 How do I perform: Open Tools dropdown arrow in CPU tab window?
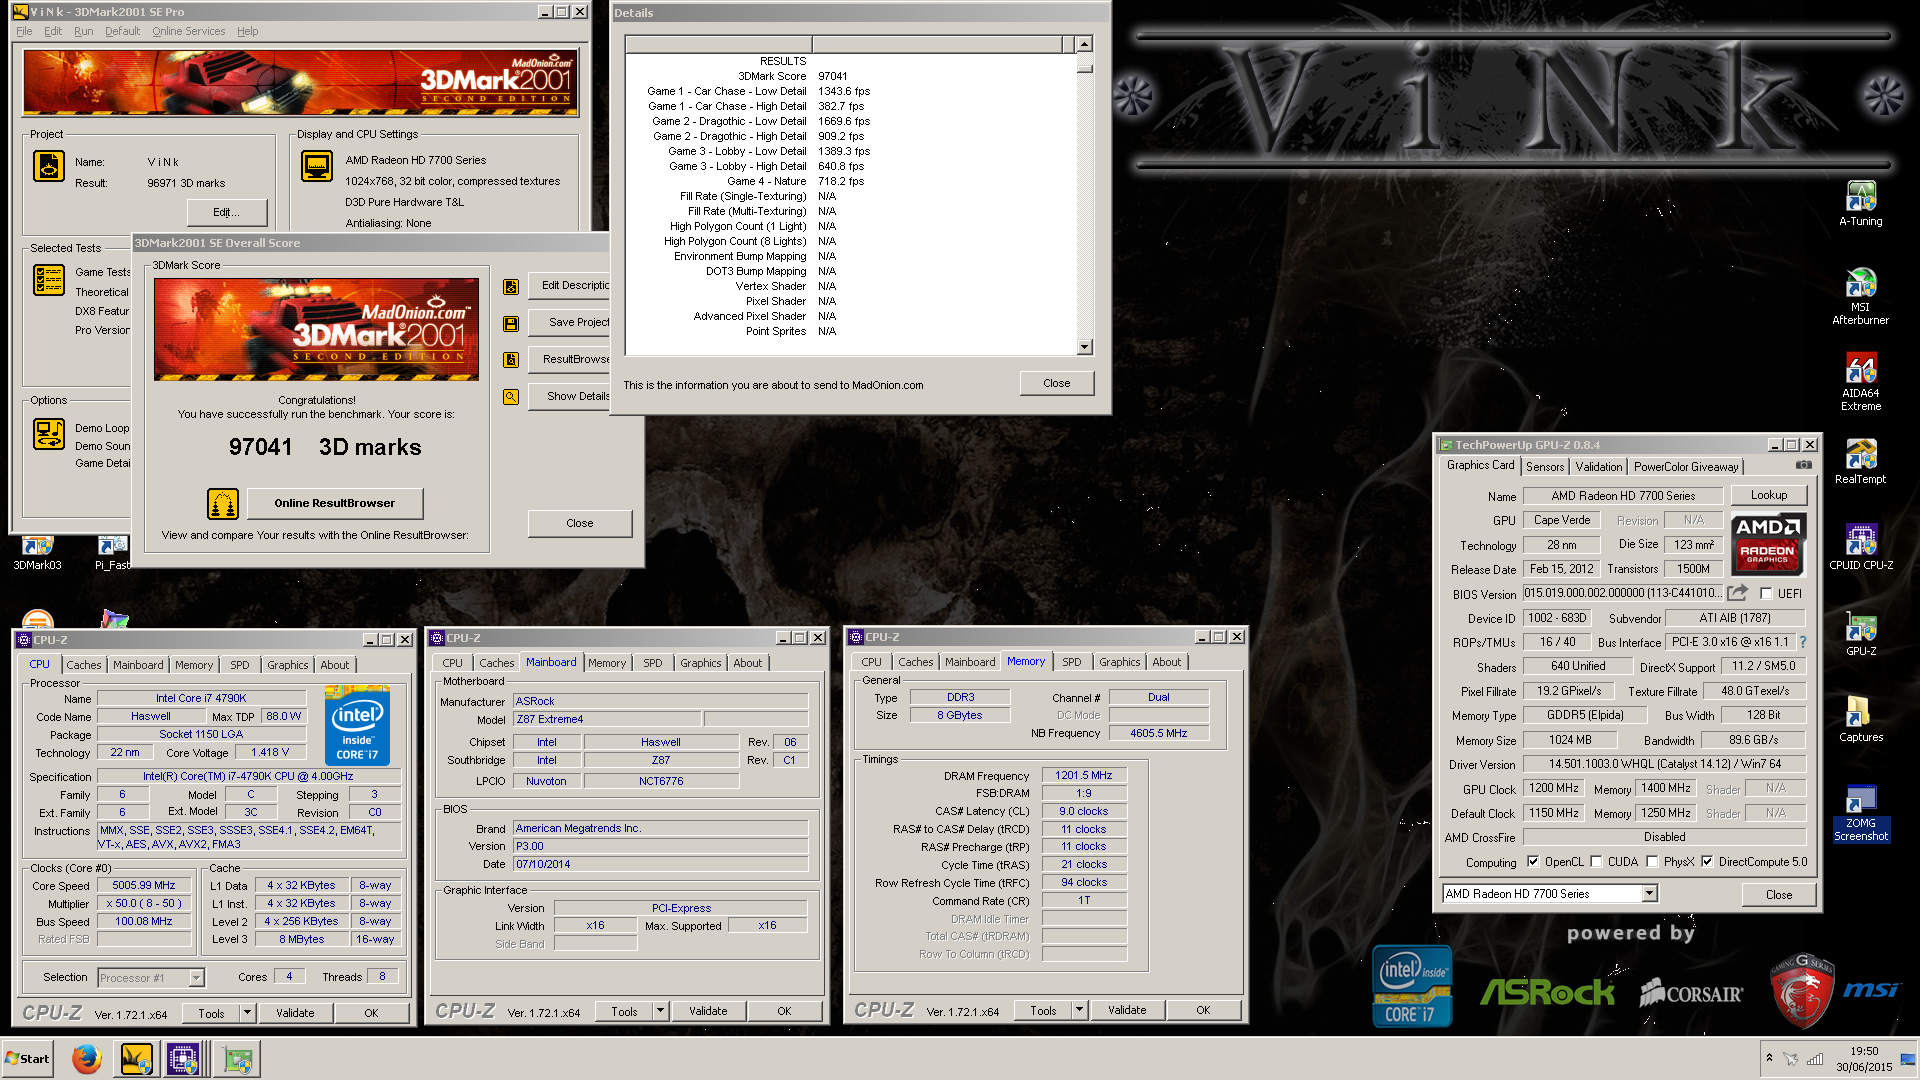point(247,1012)
